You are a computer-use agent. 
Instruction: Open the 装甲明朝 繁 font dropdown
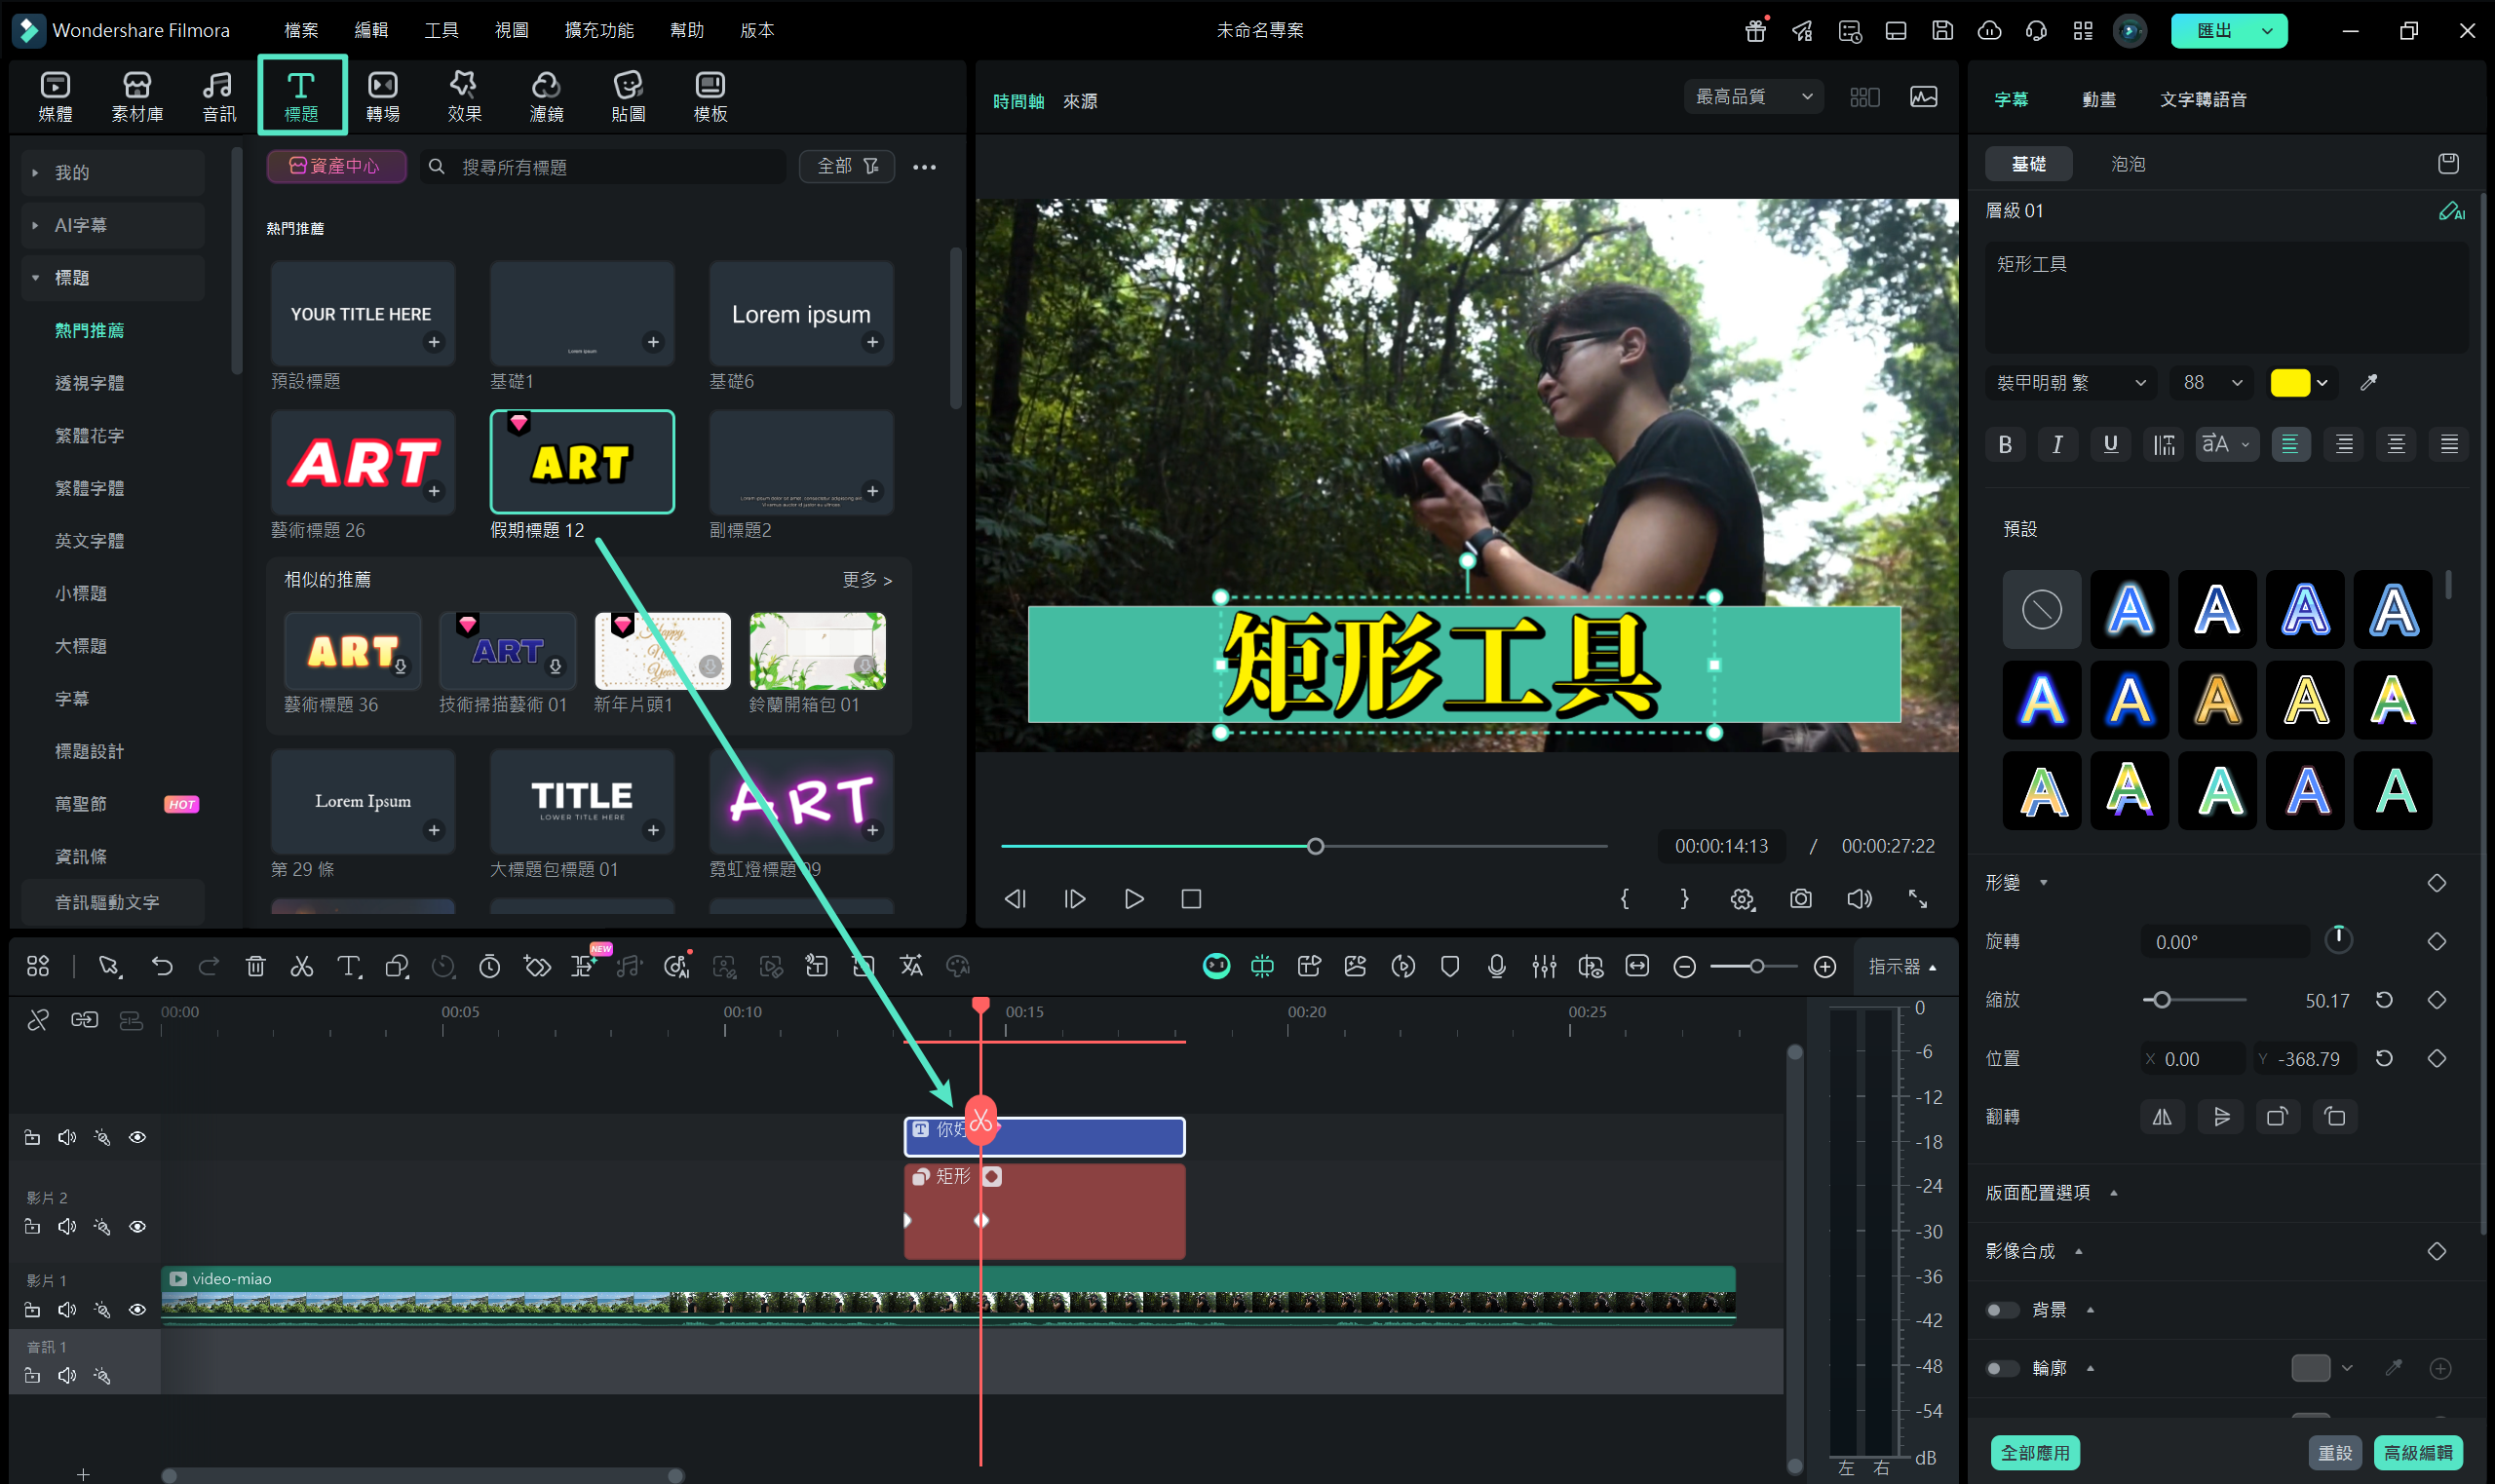point(2070,383)
